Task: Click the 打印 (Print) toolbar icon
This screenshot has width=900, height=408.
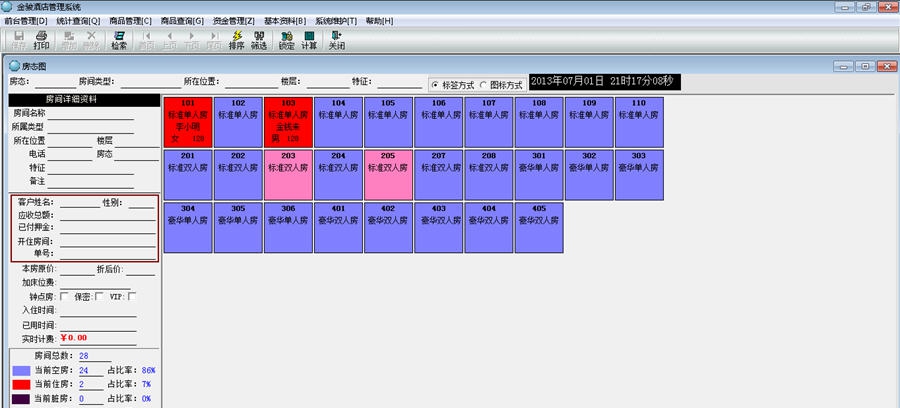Action: [x=41, y=40]
